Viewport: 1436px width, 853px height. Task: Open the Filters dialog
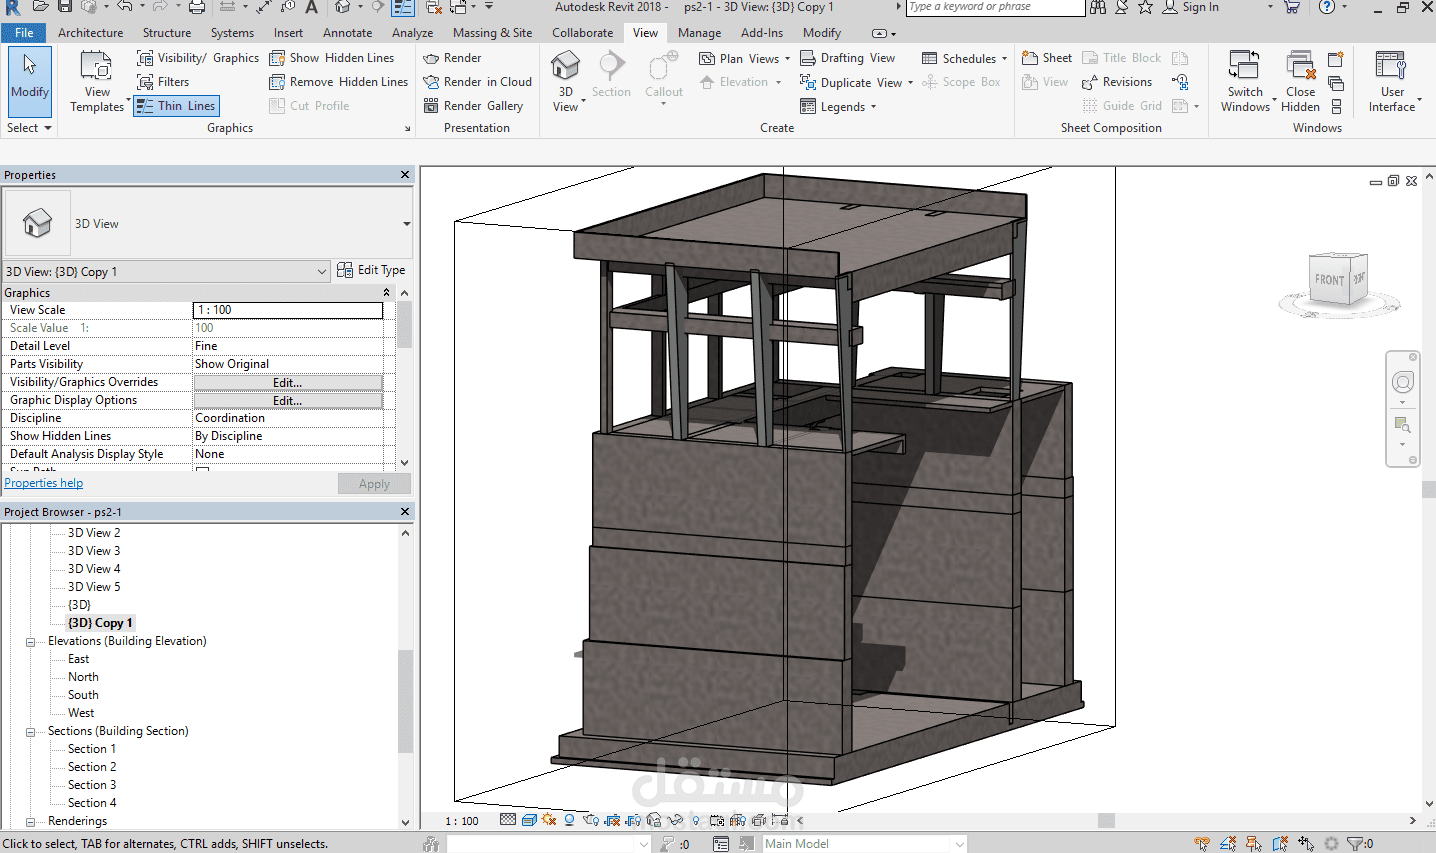[163, 82]
